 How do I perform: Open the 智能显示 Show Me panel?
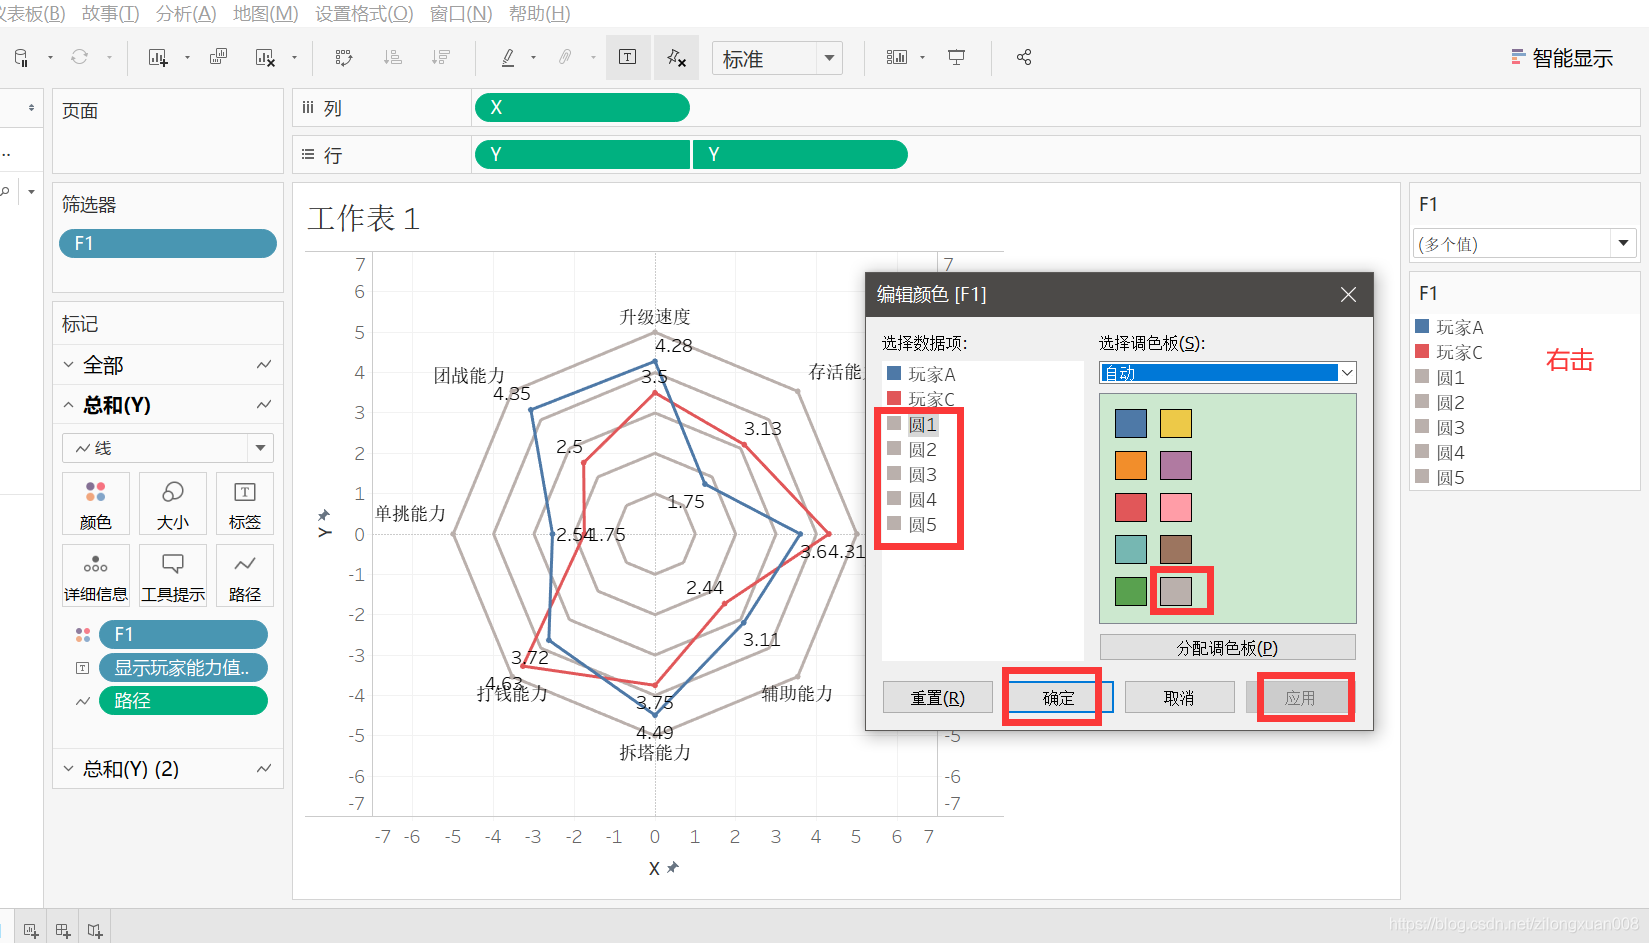point(1562,58)
